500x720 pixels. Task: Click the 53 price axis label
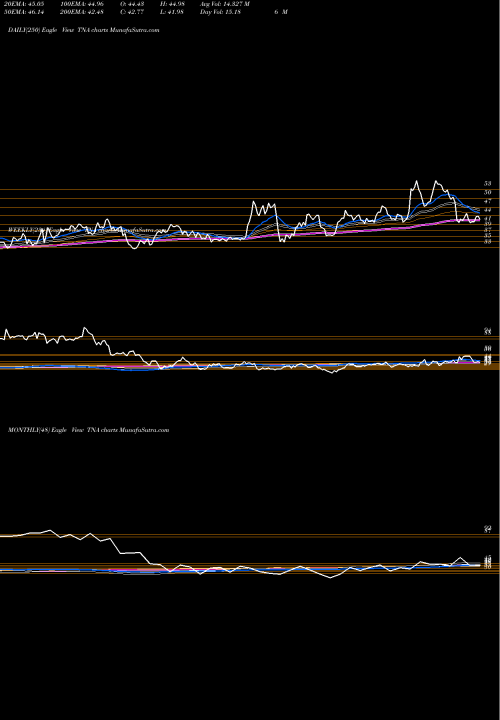point(488,183)
